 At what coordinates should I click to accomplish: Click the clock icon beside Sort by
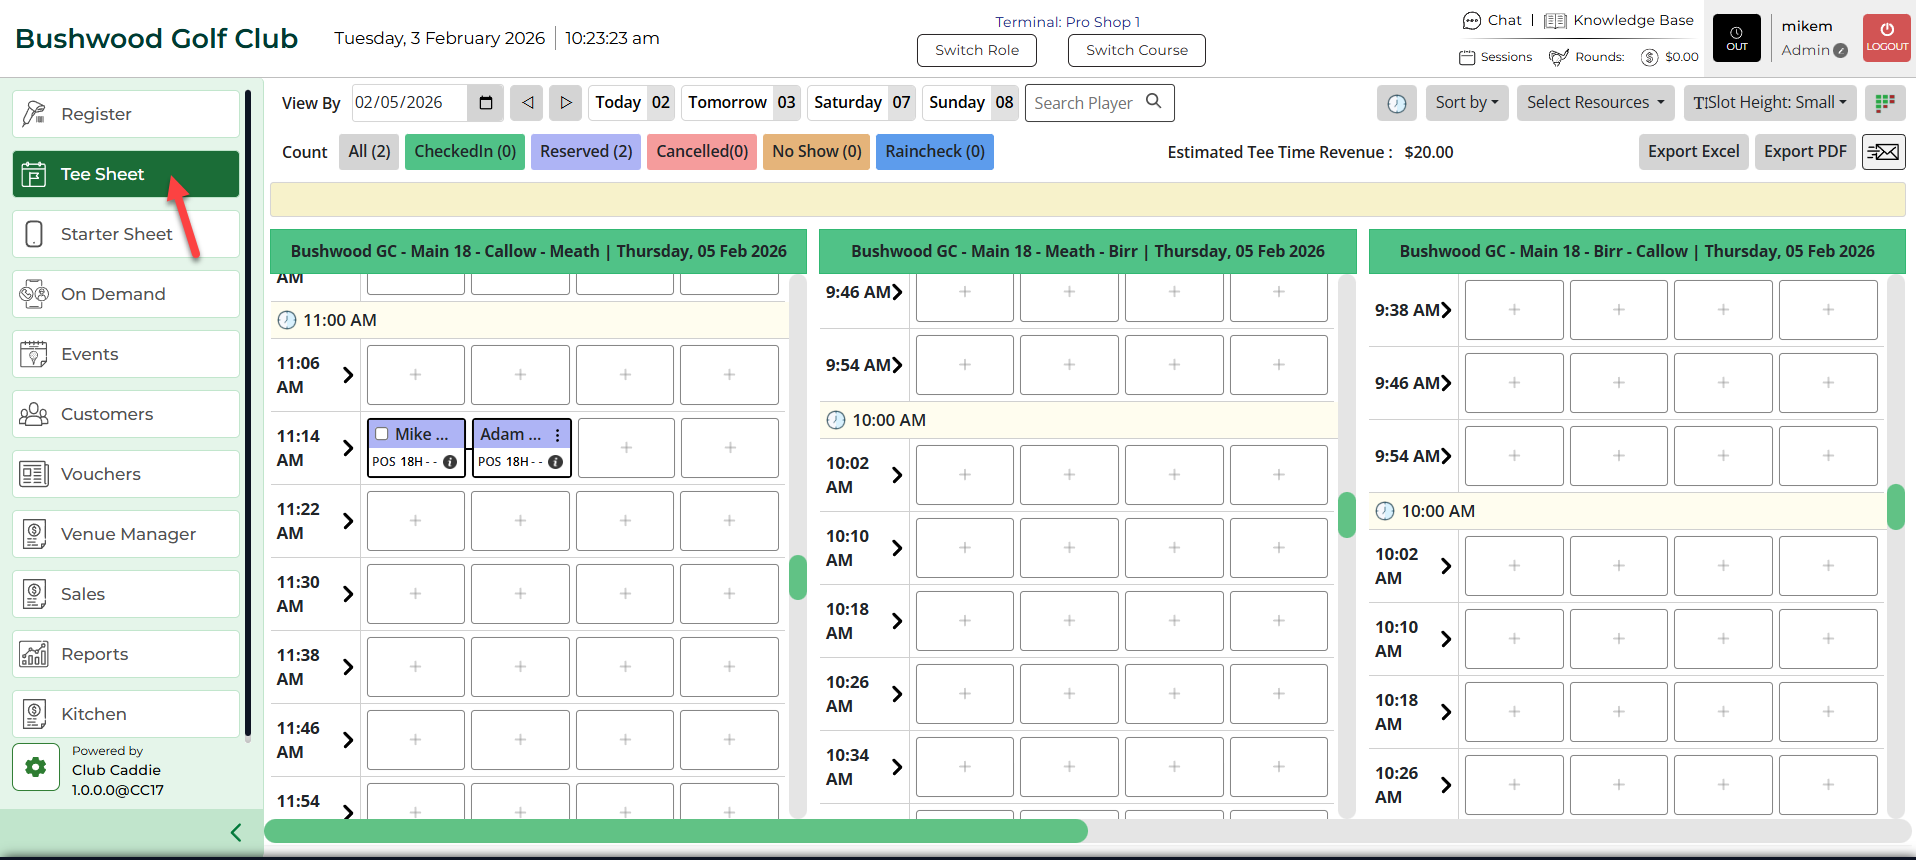[x=1396, y=103]
